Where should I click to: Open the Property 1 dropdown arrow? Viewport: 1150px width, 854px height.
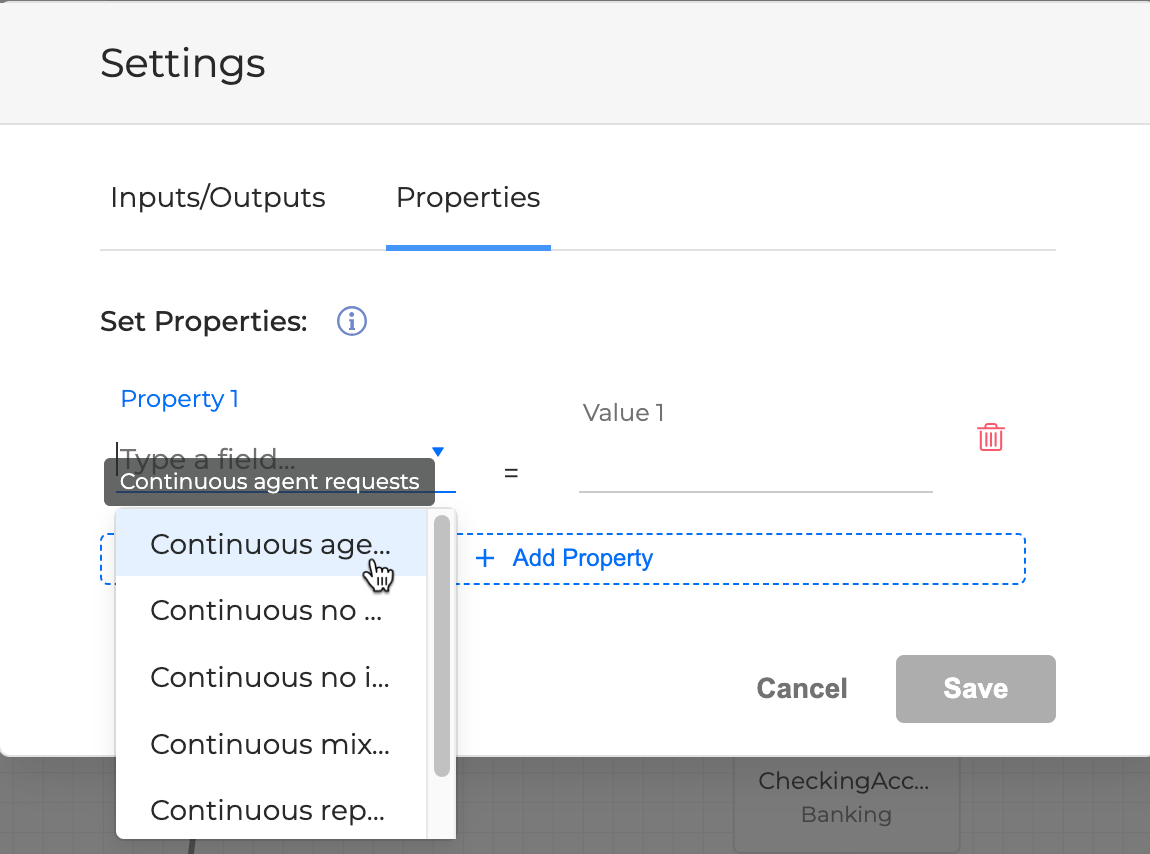click(437, 452)
